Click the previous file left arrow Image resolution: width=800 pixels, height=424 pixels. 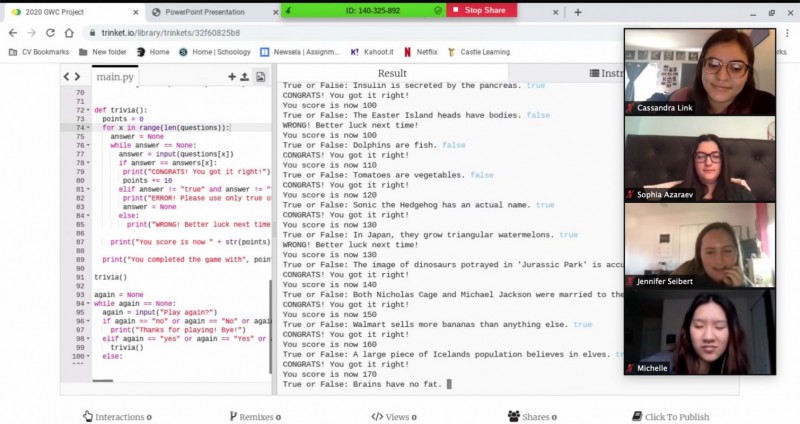[68, 76]
